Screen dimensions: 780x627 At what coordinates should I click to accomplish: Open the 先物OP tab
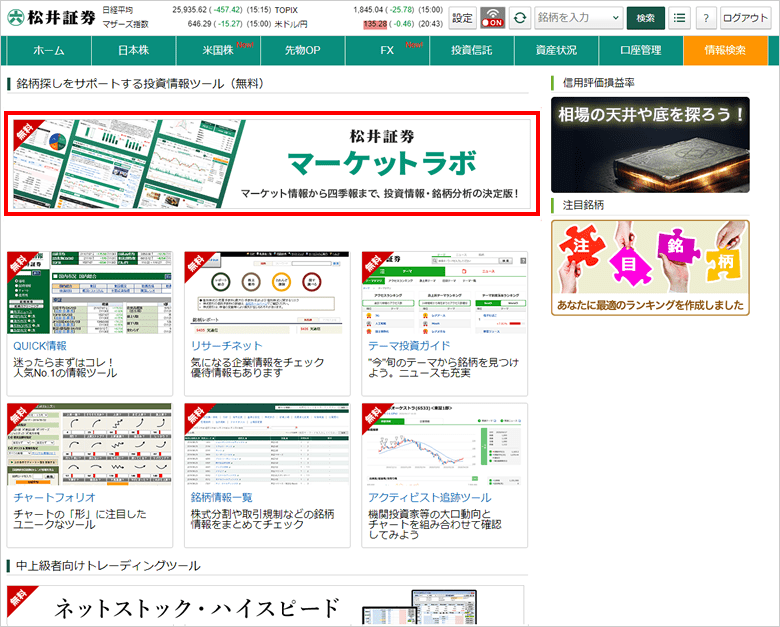[302, 50]
